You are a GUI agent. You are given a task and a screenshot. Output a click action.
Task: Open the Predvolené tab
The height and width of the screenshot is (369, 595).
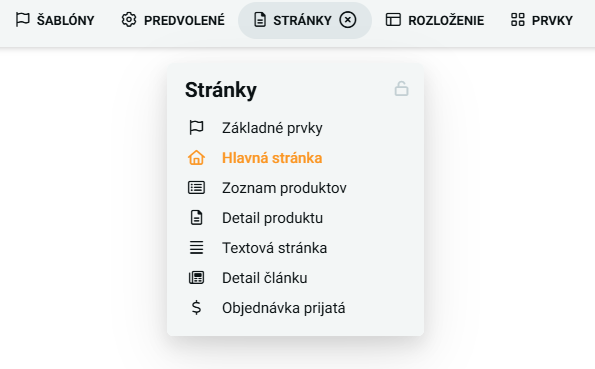click(173, 20)
